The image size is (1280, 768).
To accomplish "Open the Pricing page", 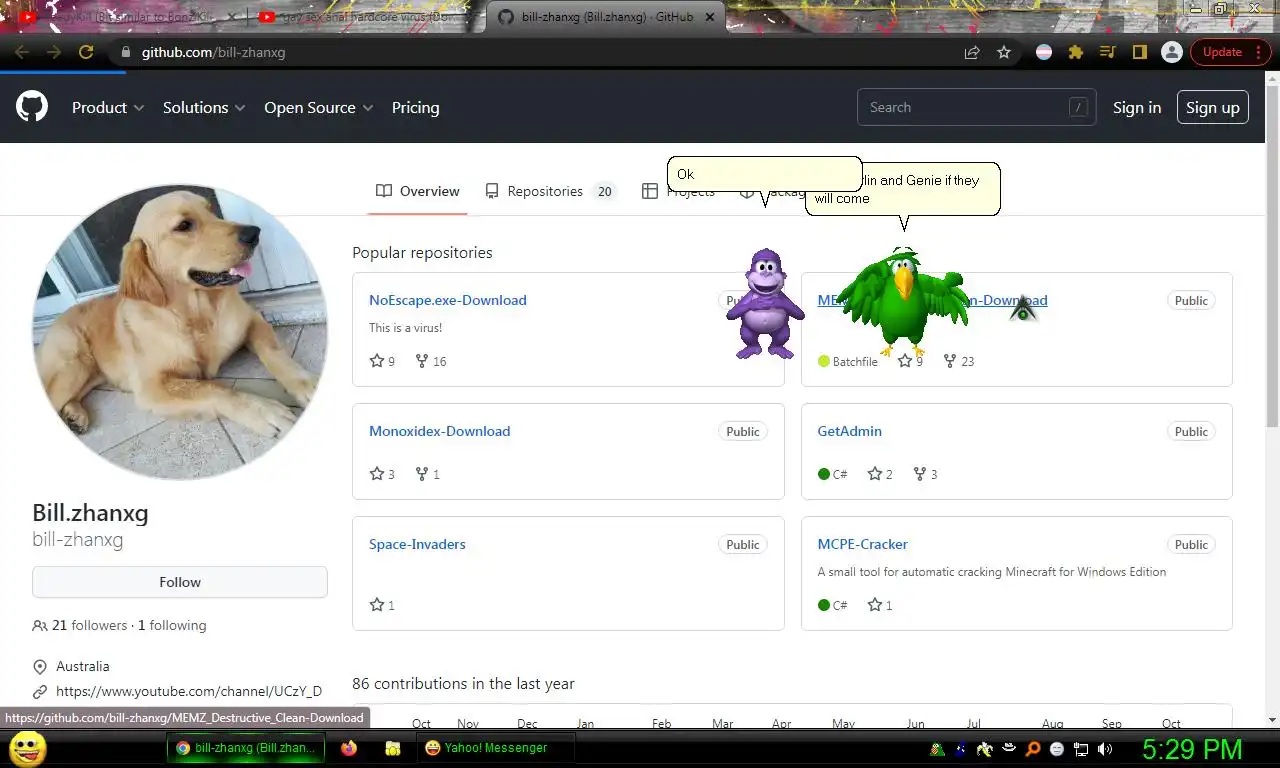I will pos(415,107).
